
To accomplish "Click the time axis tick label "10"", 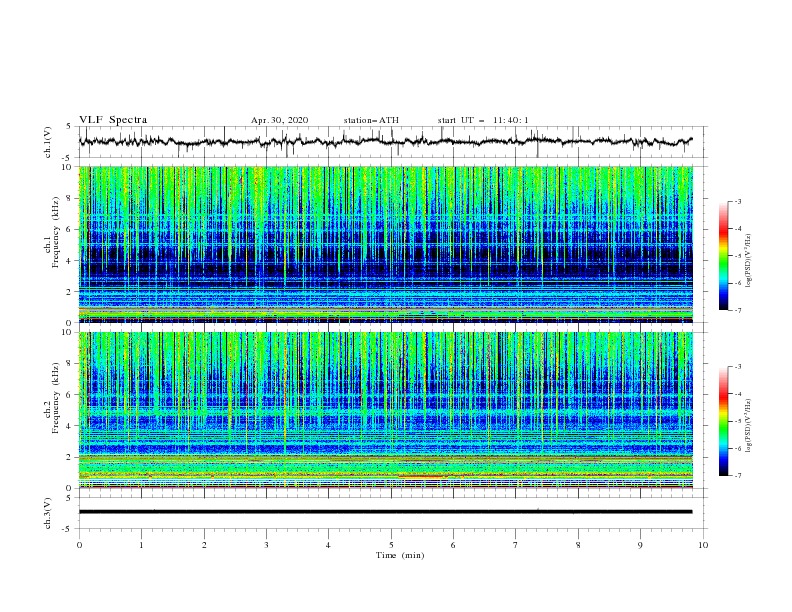I will point(703,545).
